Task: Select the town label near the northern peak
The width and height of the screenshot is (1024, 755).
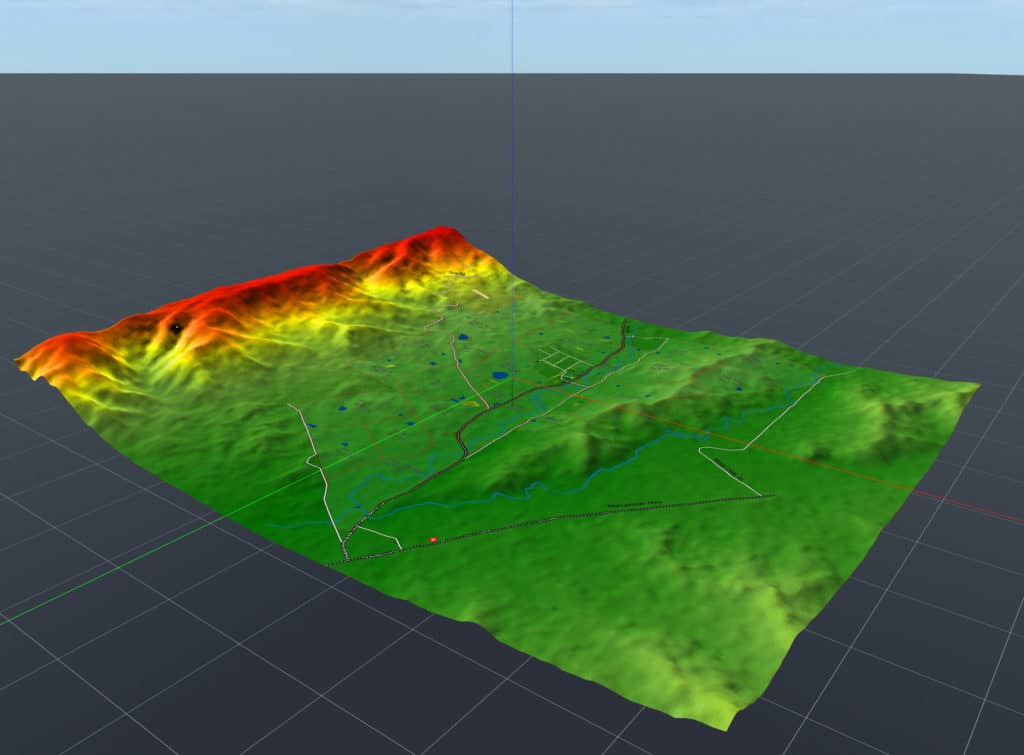Action: click(x=456, y=272)
